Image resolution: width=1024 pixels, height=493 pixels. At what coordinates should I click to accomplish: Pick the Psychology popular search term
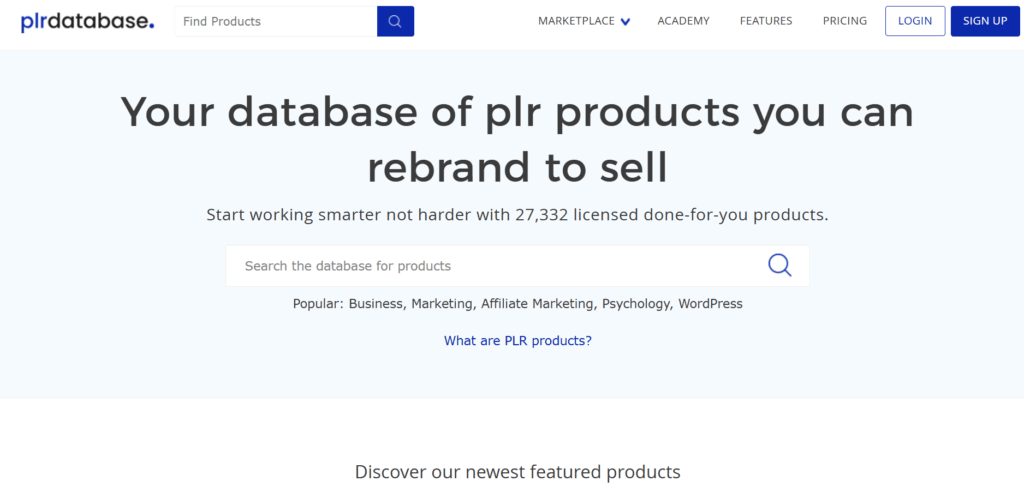click(x=636, y=304)
